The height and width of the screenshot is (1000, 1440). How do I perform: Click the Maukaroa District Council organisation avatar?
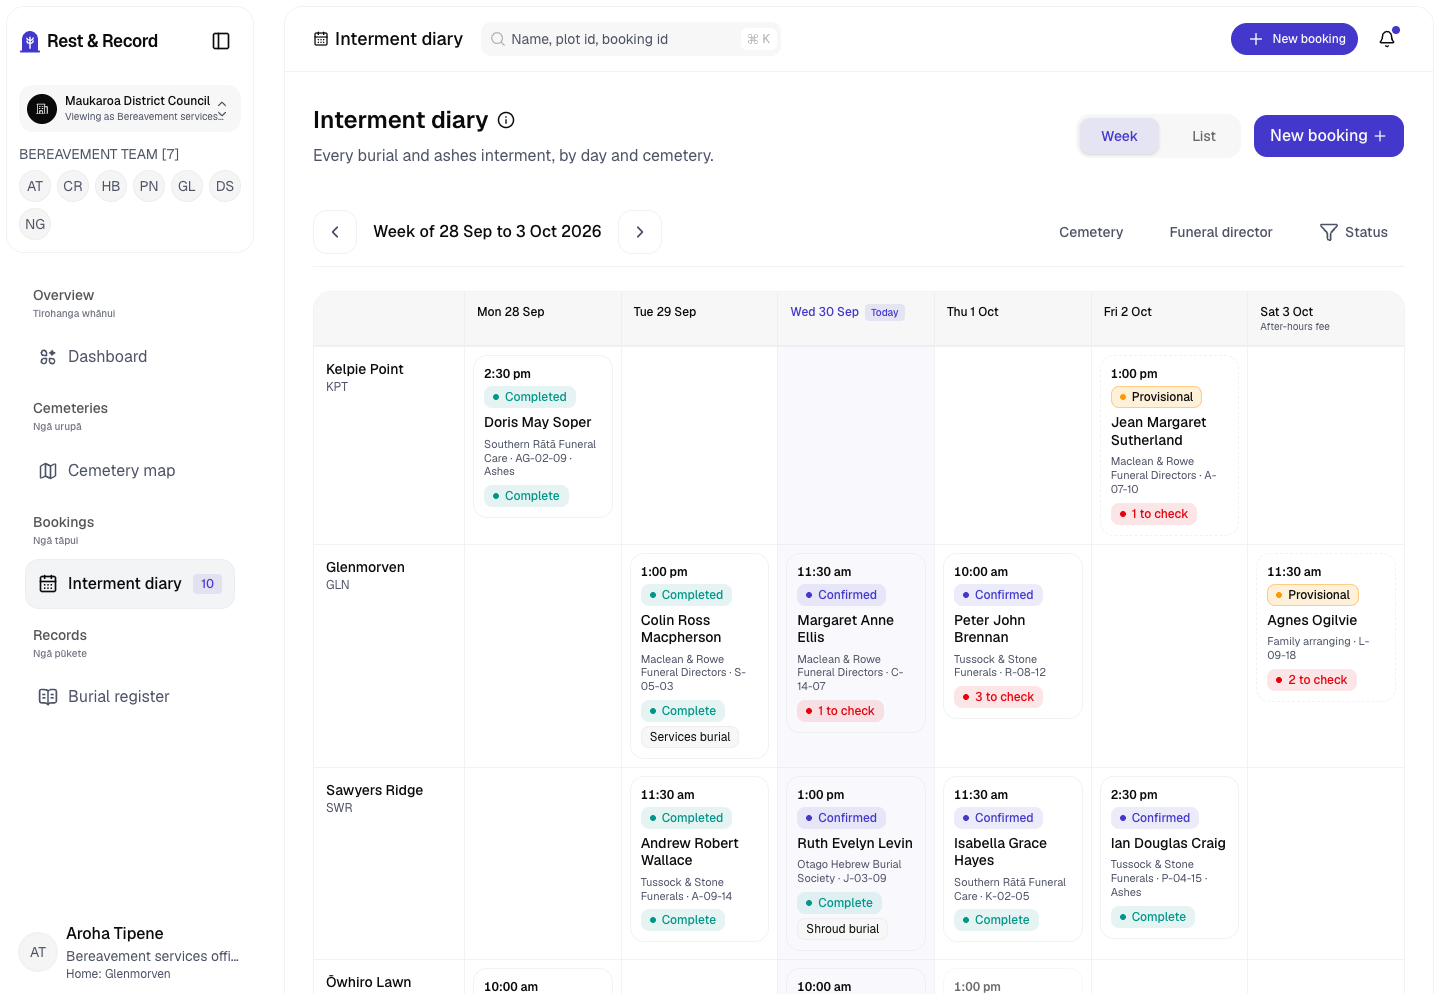tap(42, 108)
